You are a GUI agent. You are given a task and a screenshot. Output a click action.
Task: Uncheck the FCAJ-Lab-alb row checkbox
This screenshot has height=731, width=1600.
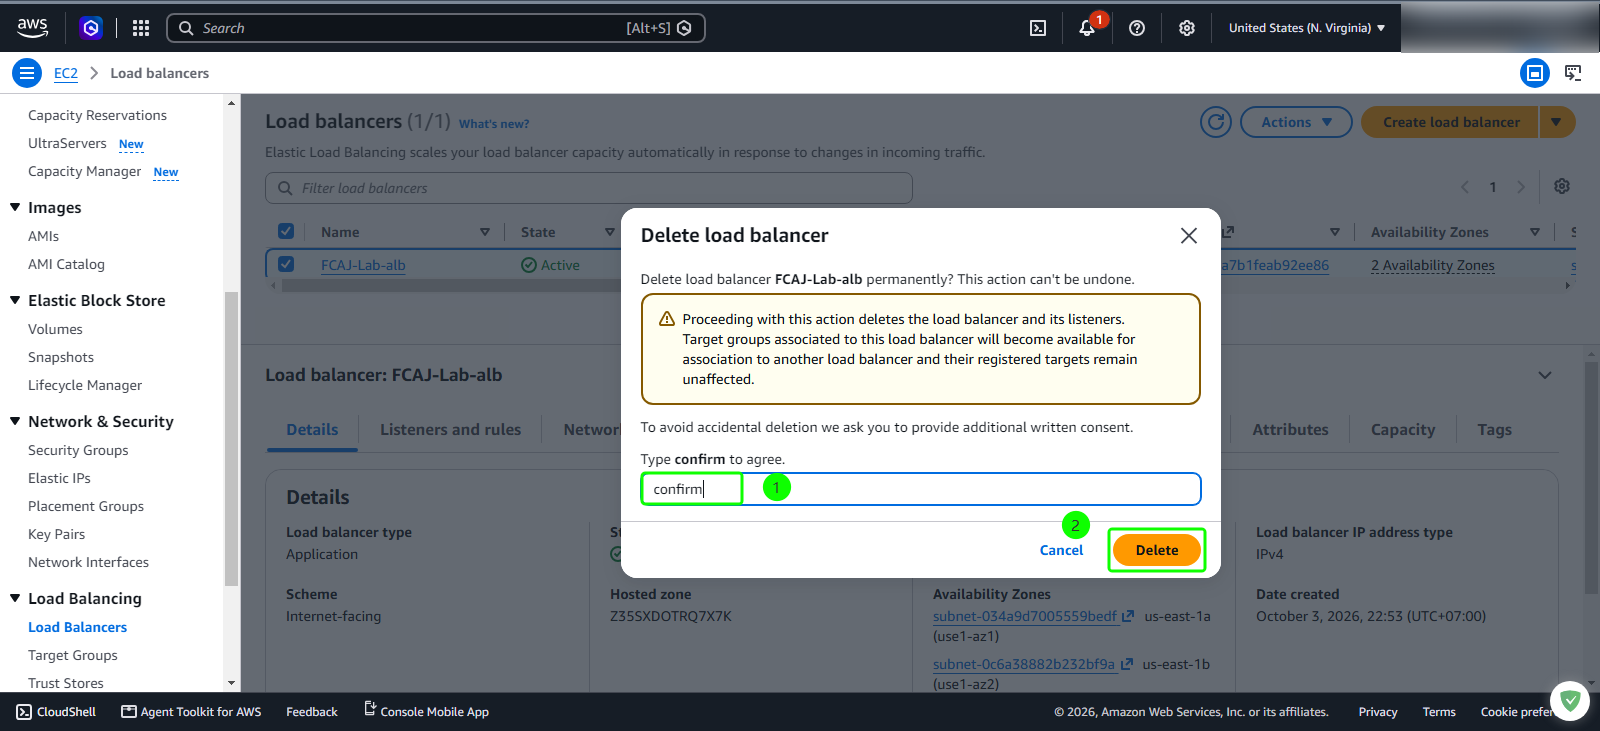pyautogui.click(x=286, y=264)
